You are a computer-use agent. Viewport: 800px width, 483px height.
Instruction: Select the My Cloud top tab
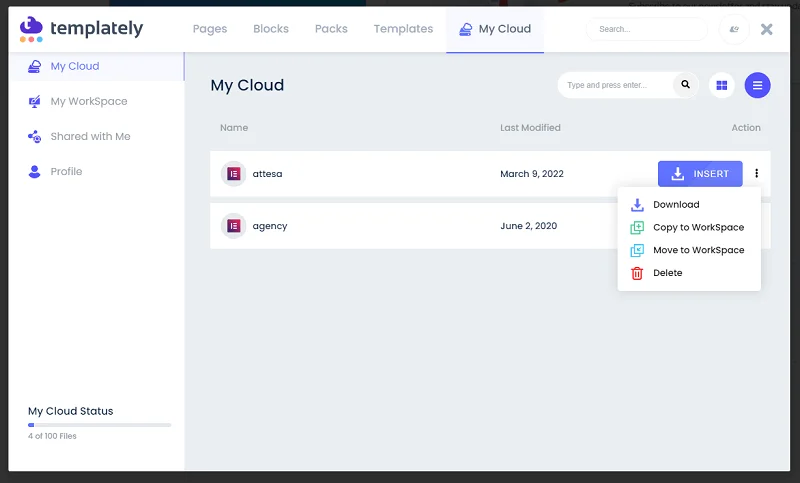[495, 30]
